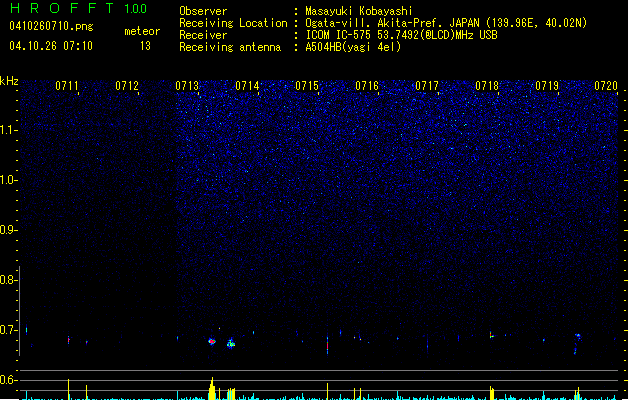Click the 0716 time marker

pos(367,86)
